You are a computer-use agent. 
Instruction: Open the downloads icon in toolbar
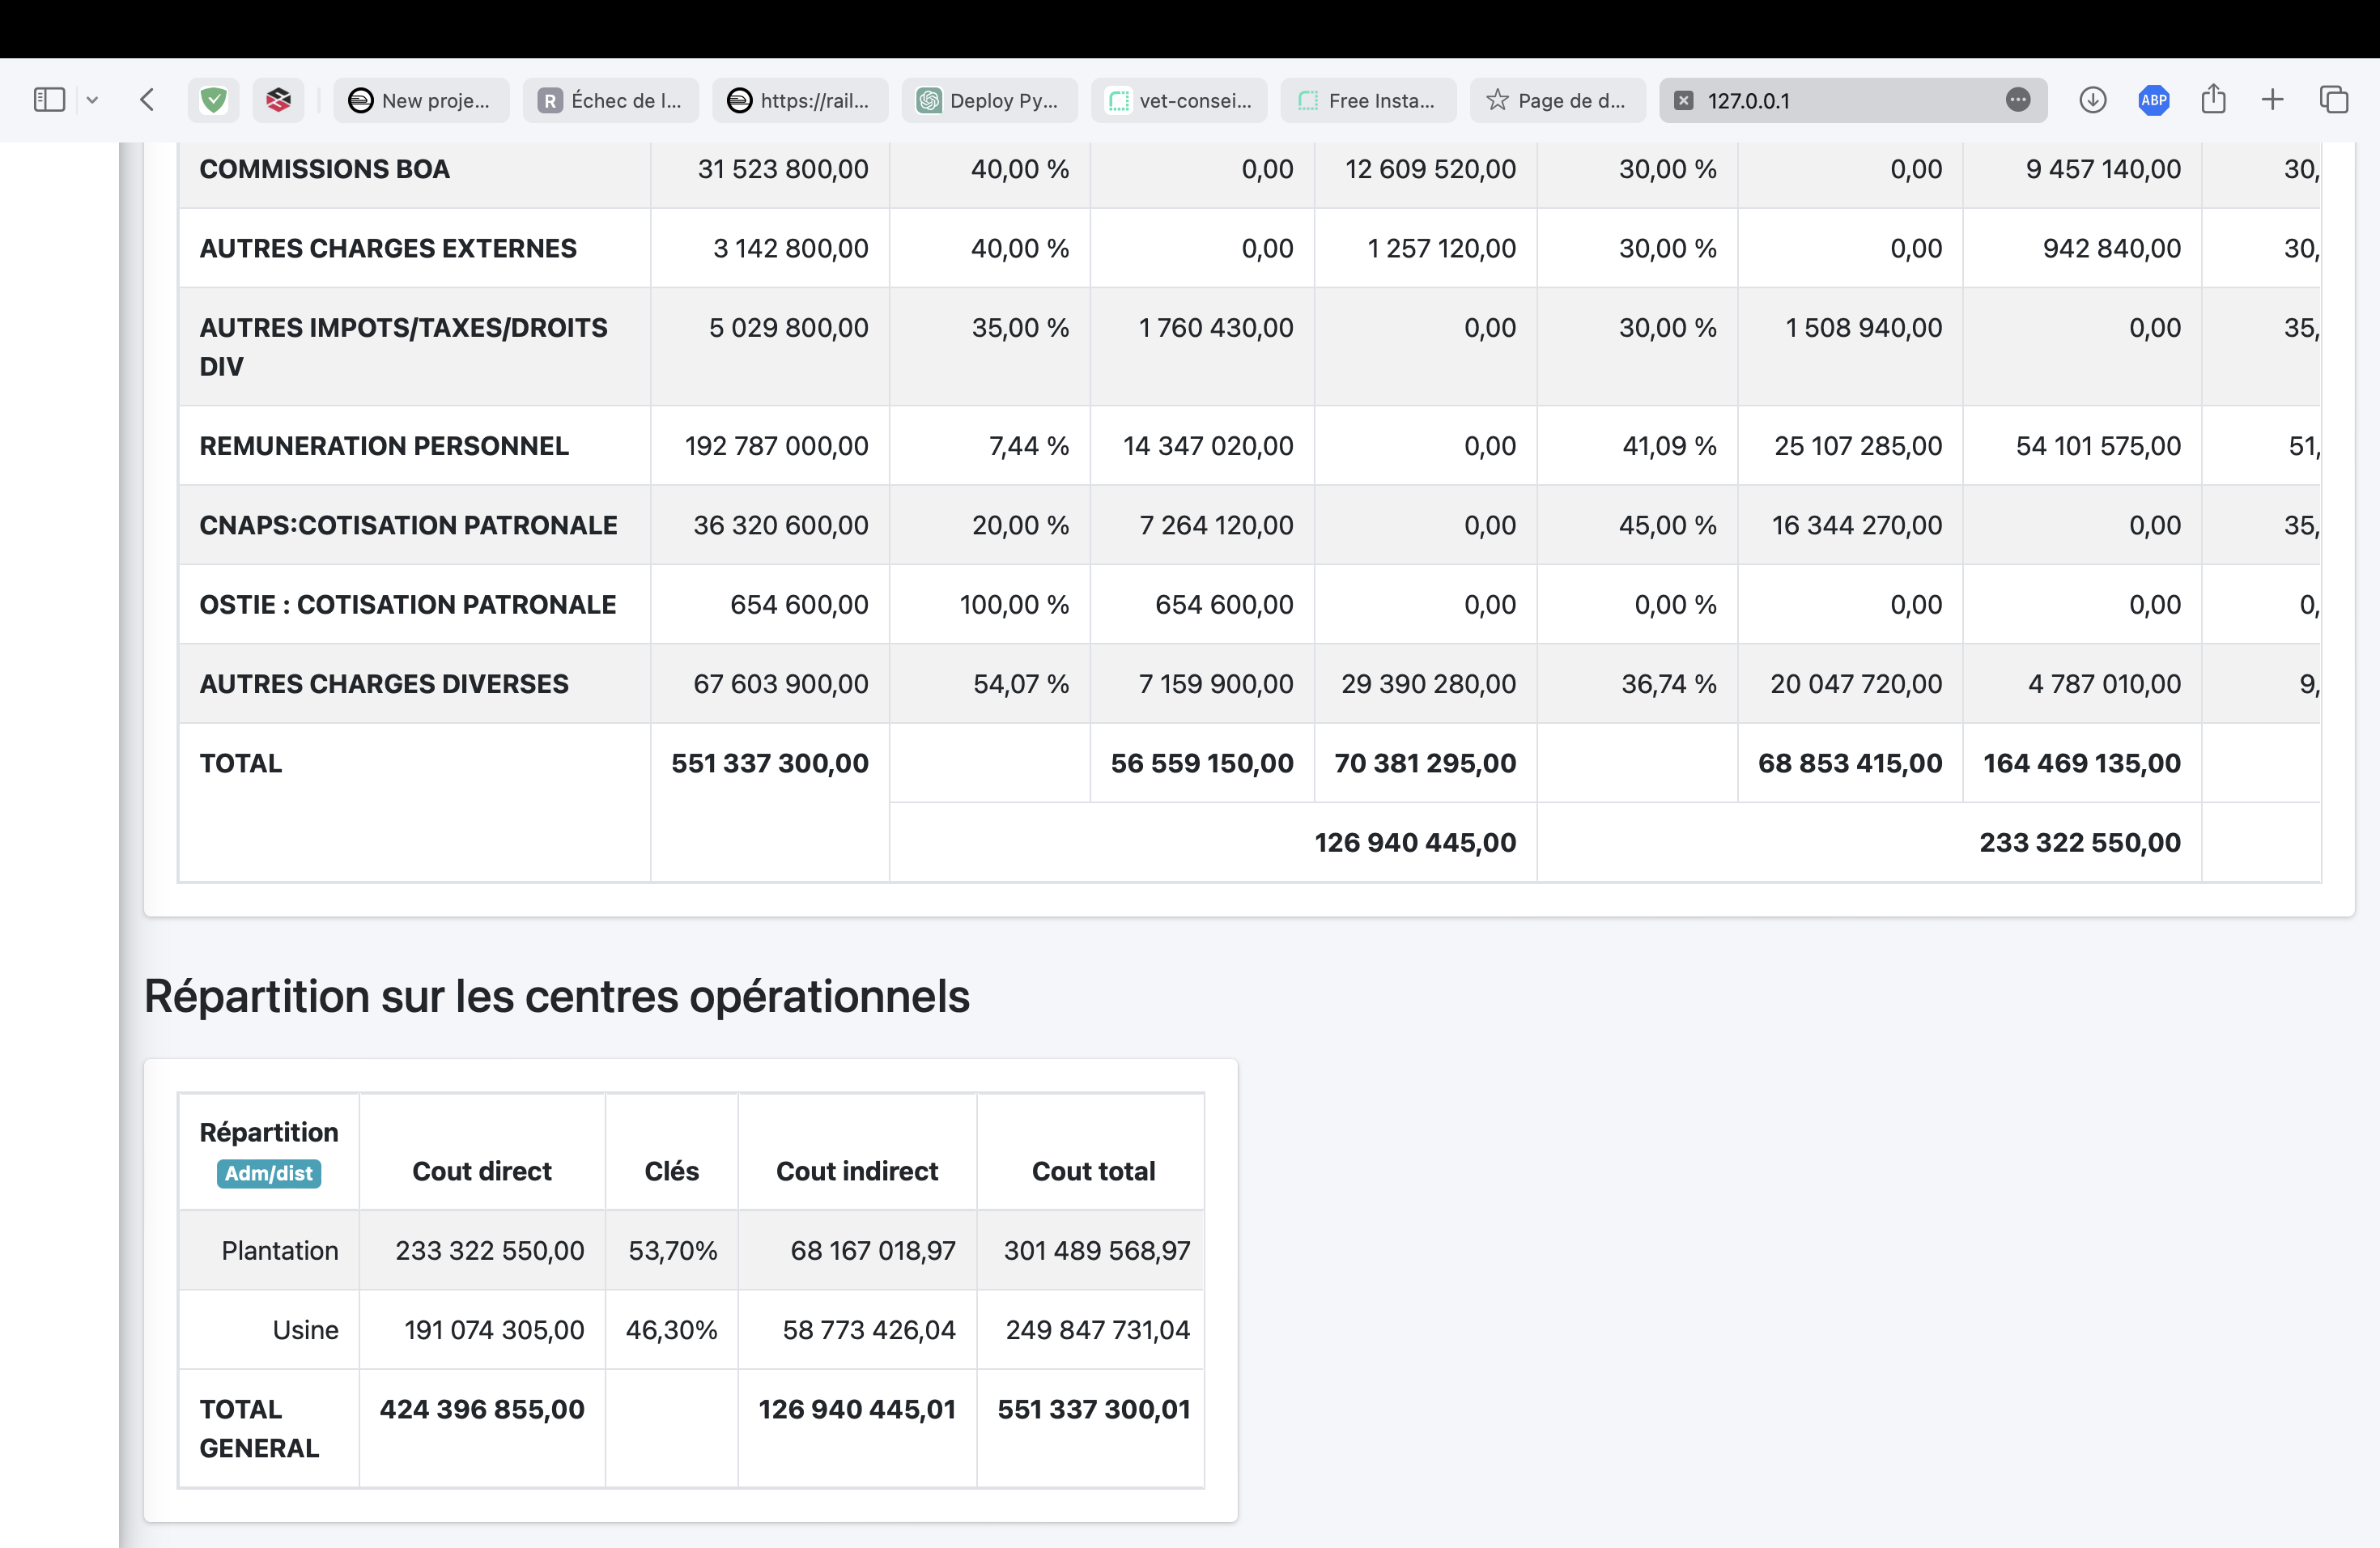click(2092, 100)
